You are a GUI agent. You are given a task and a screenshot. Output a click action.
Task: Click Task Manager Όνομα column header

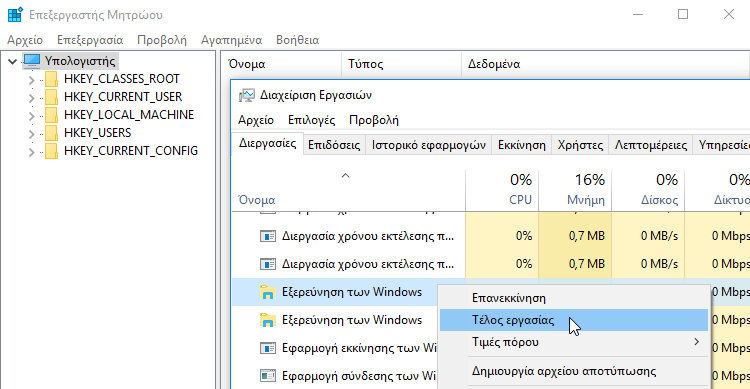tap(349, 190)
